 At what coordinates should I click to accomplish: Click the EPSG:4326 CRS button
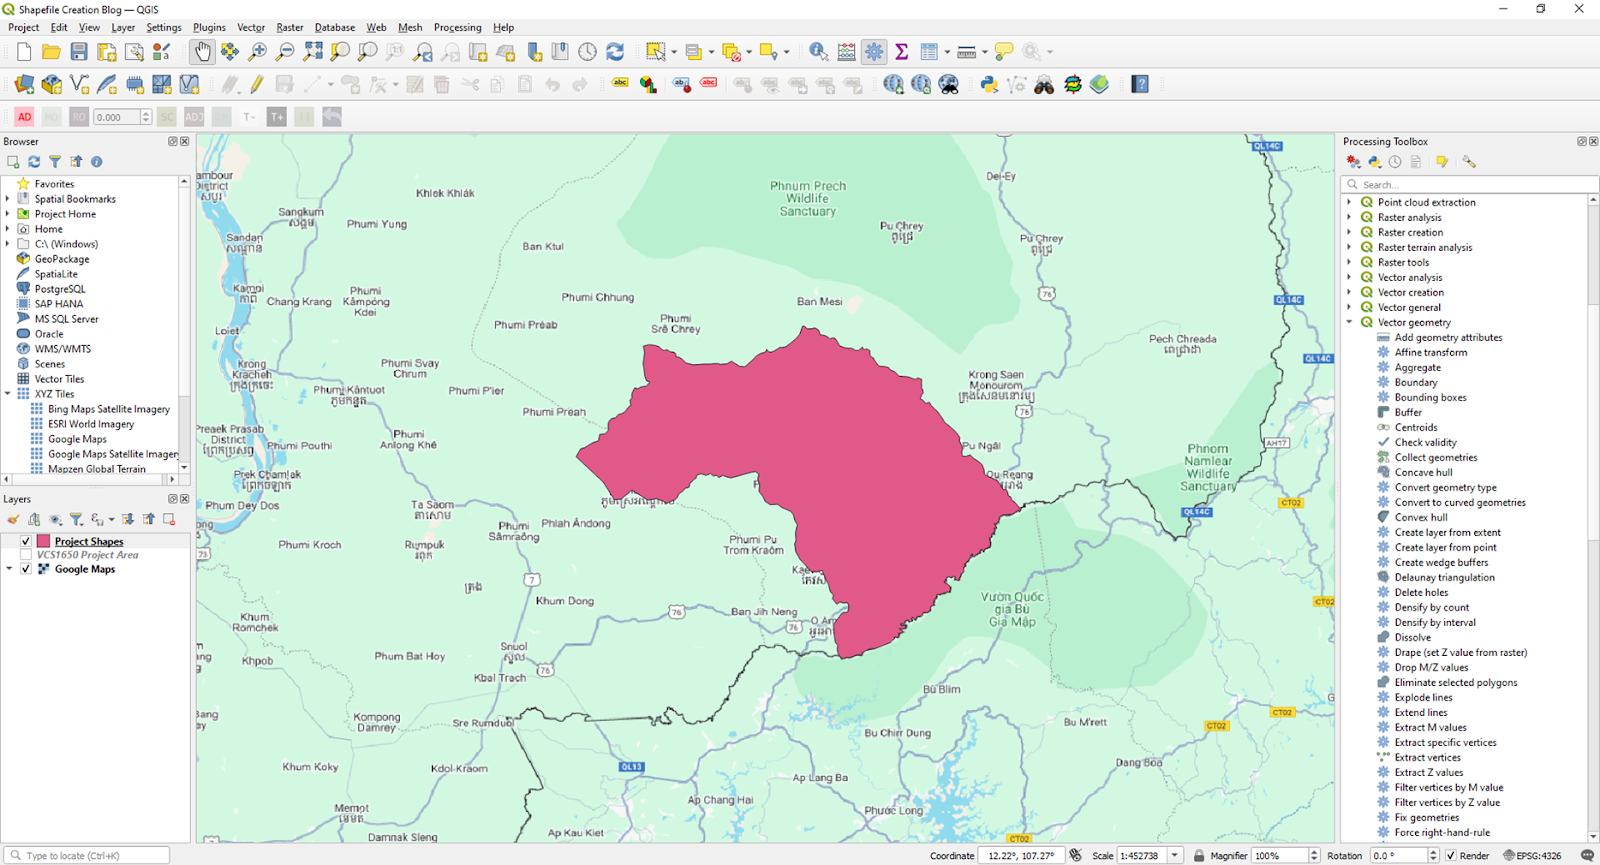(1532, 856)
